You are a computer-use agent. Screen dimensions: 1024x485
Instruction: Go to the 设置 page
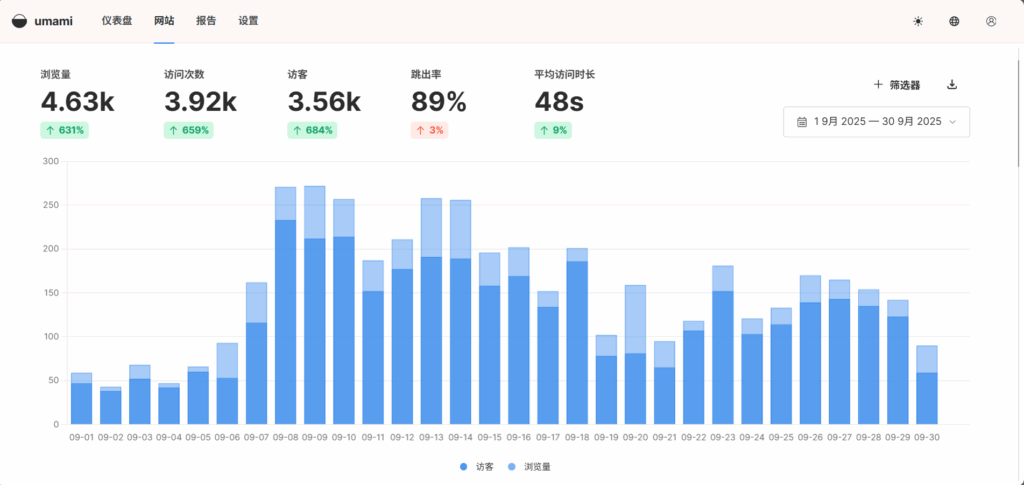[x=248, y=21]
